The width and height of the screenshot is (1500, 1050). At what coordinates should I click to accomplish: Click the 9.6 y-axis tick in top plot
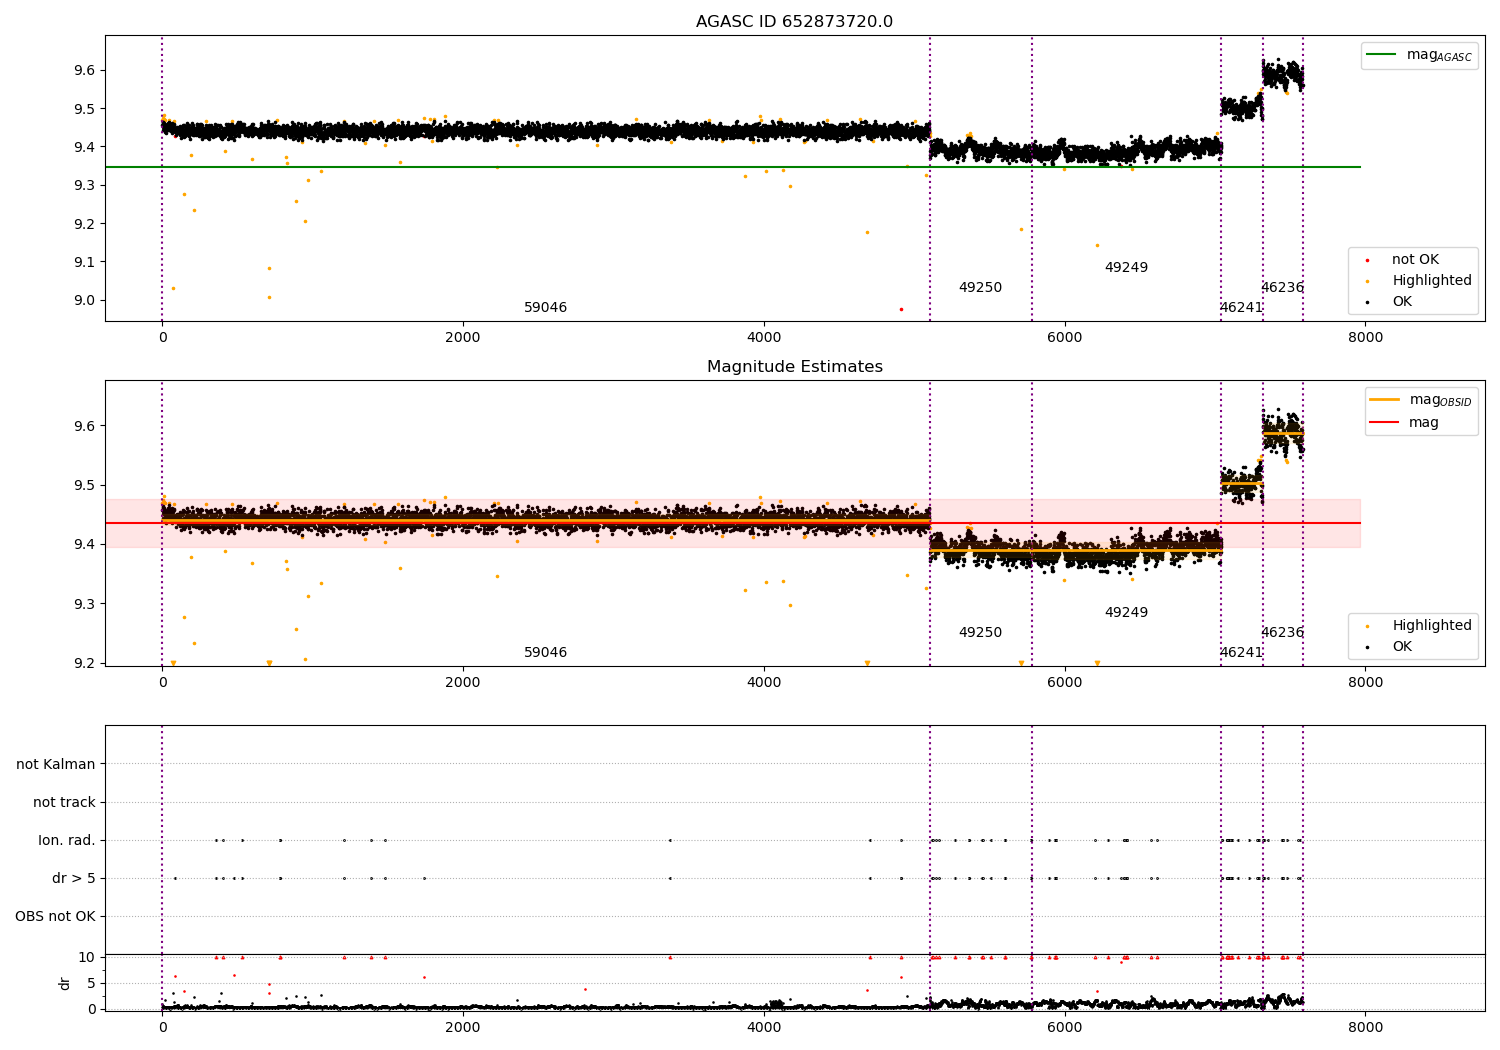click(84, 70)
